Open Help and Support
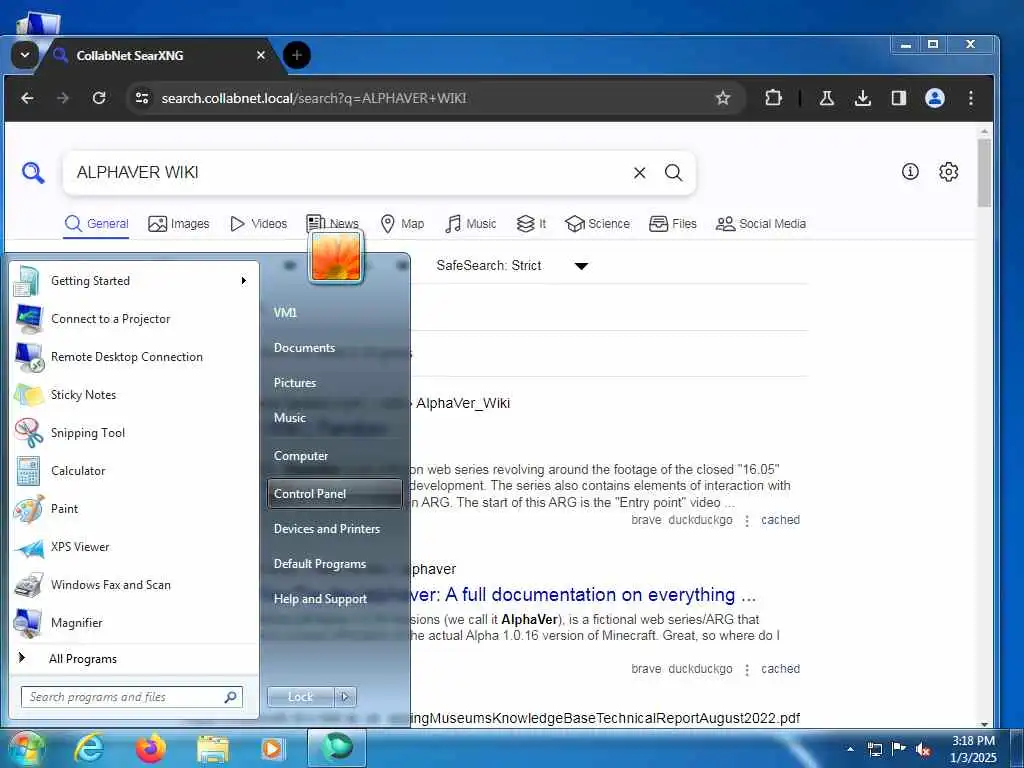The height and width of the screenshot is (768, 1024). point(334,599)
